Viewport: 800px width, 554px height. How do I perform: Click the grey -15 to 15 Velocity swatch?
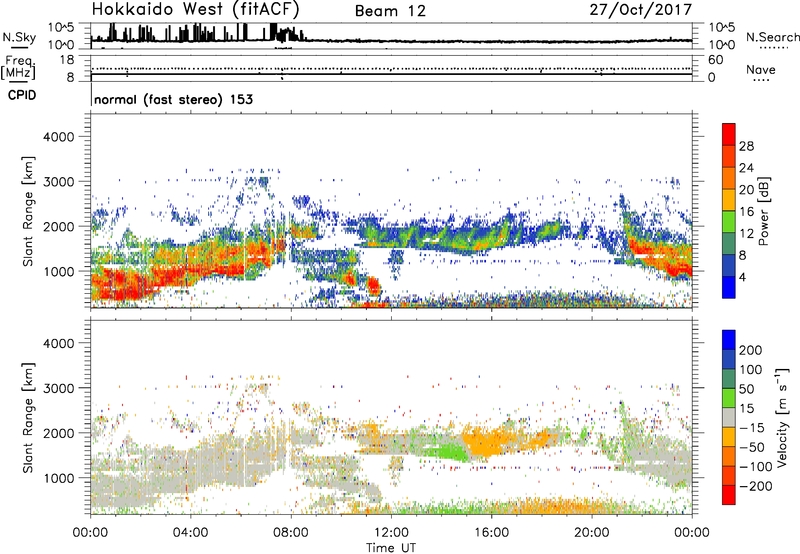click(729, 417)
